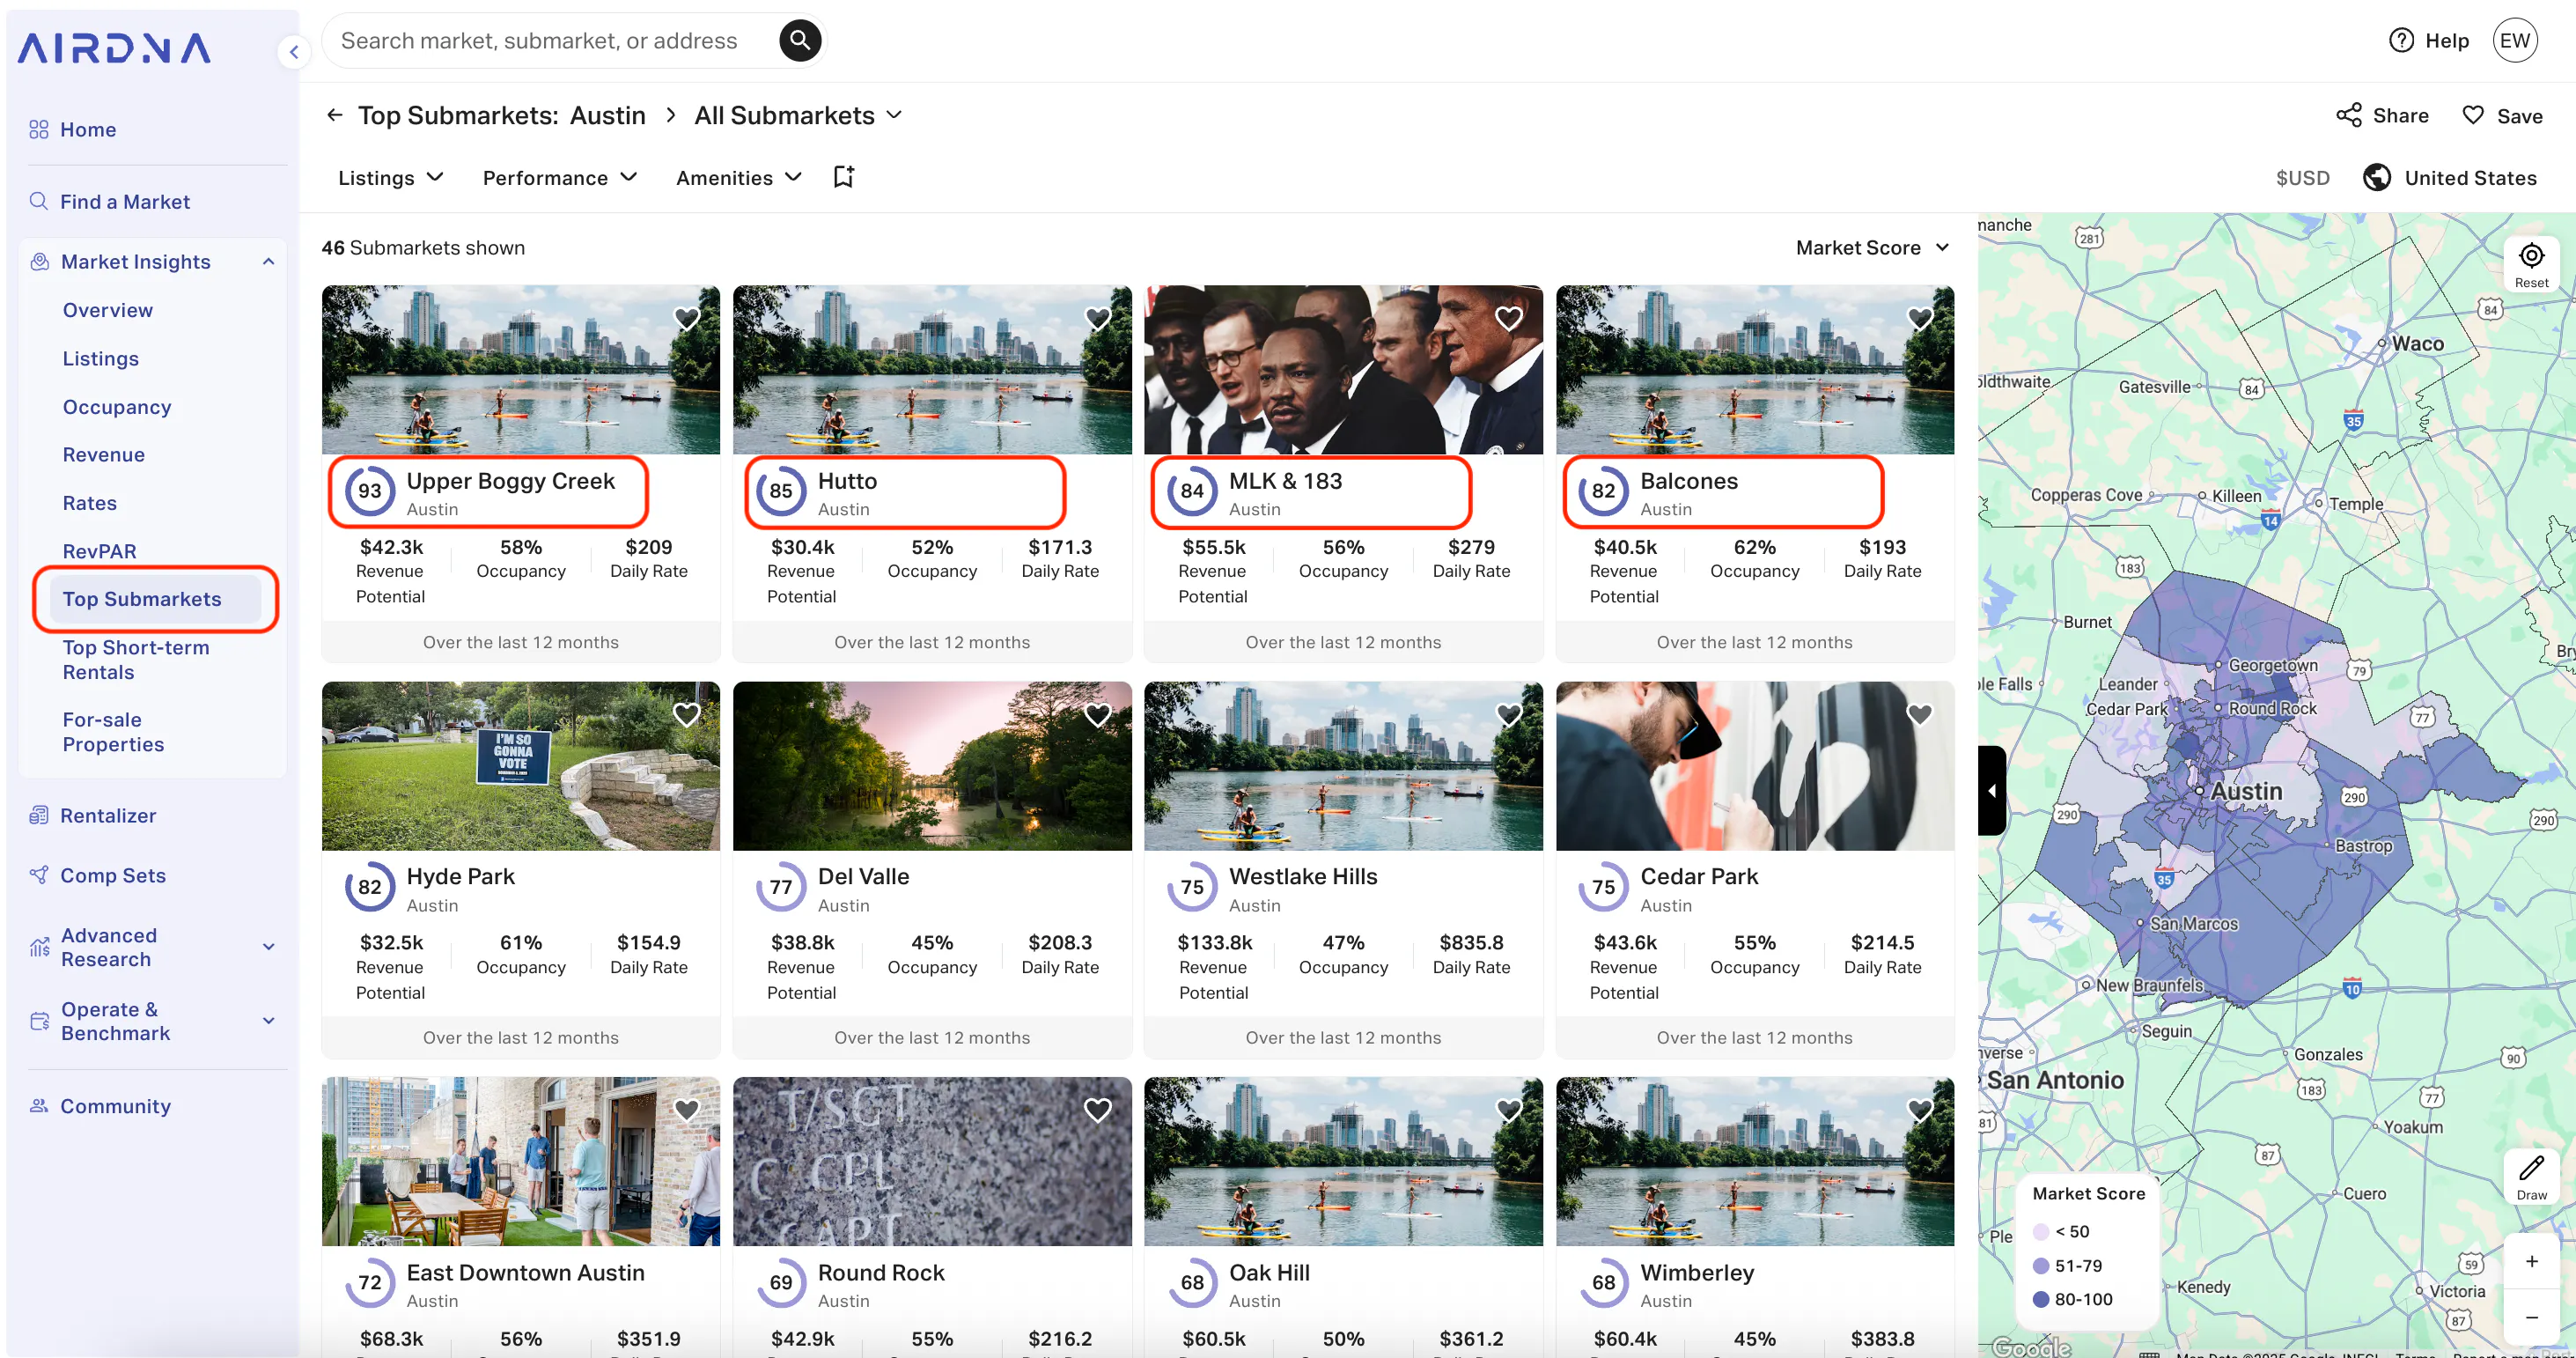Click the Save button

2502,115
